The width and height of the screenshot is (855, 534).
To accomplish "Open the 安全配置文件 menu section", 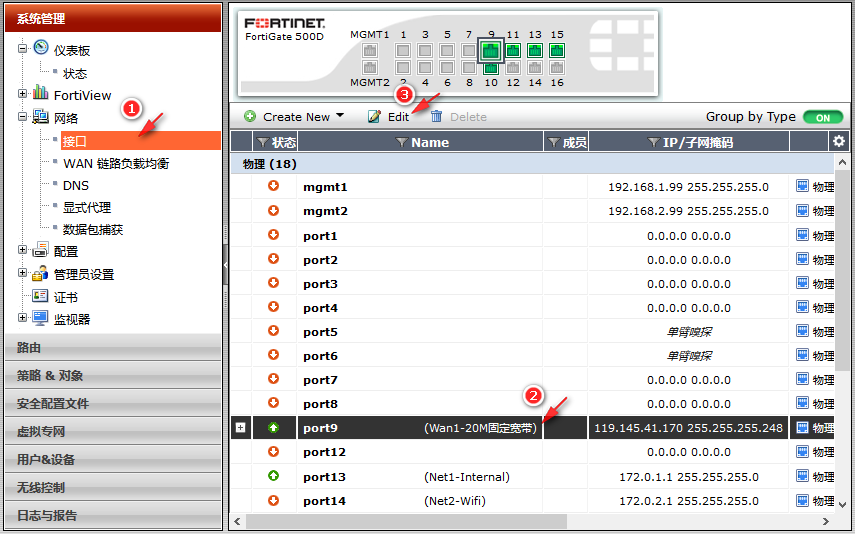I will coord(113,403).
